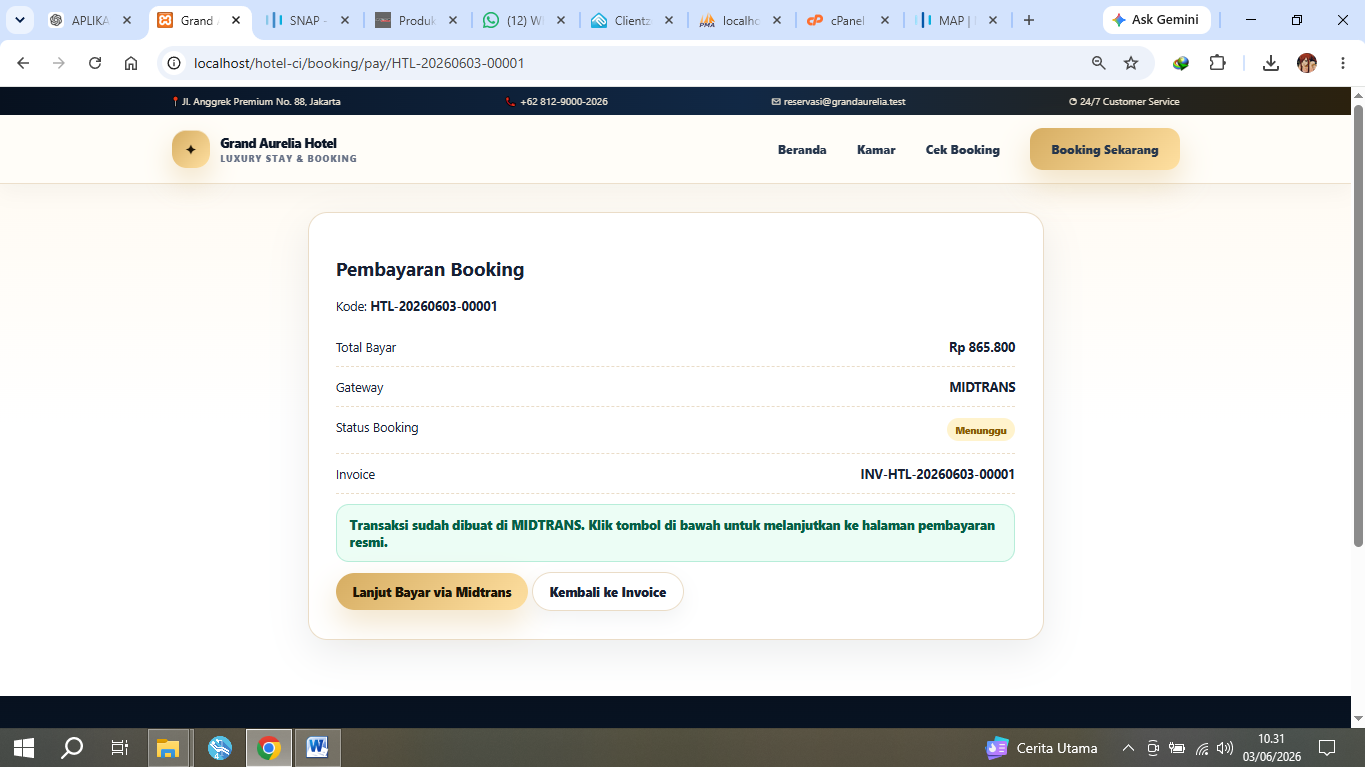Click the total amount Rp 865.800
This screenshot has width=1365, height=767.
(982, 347)
